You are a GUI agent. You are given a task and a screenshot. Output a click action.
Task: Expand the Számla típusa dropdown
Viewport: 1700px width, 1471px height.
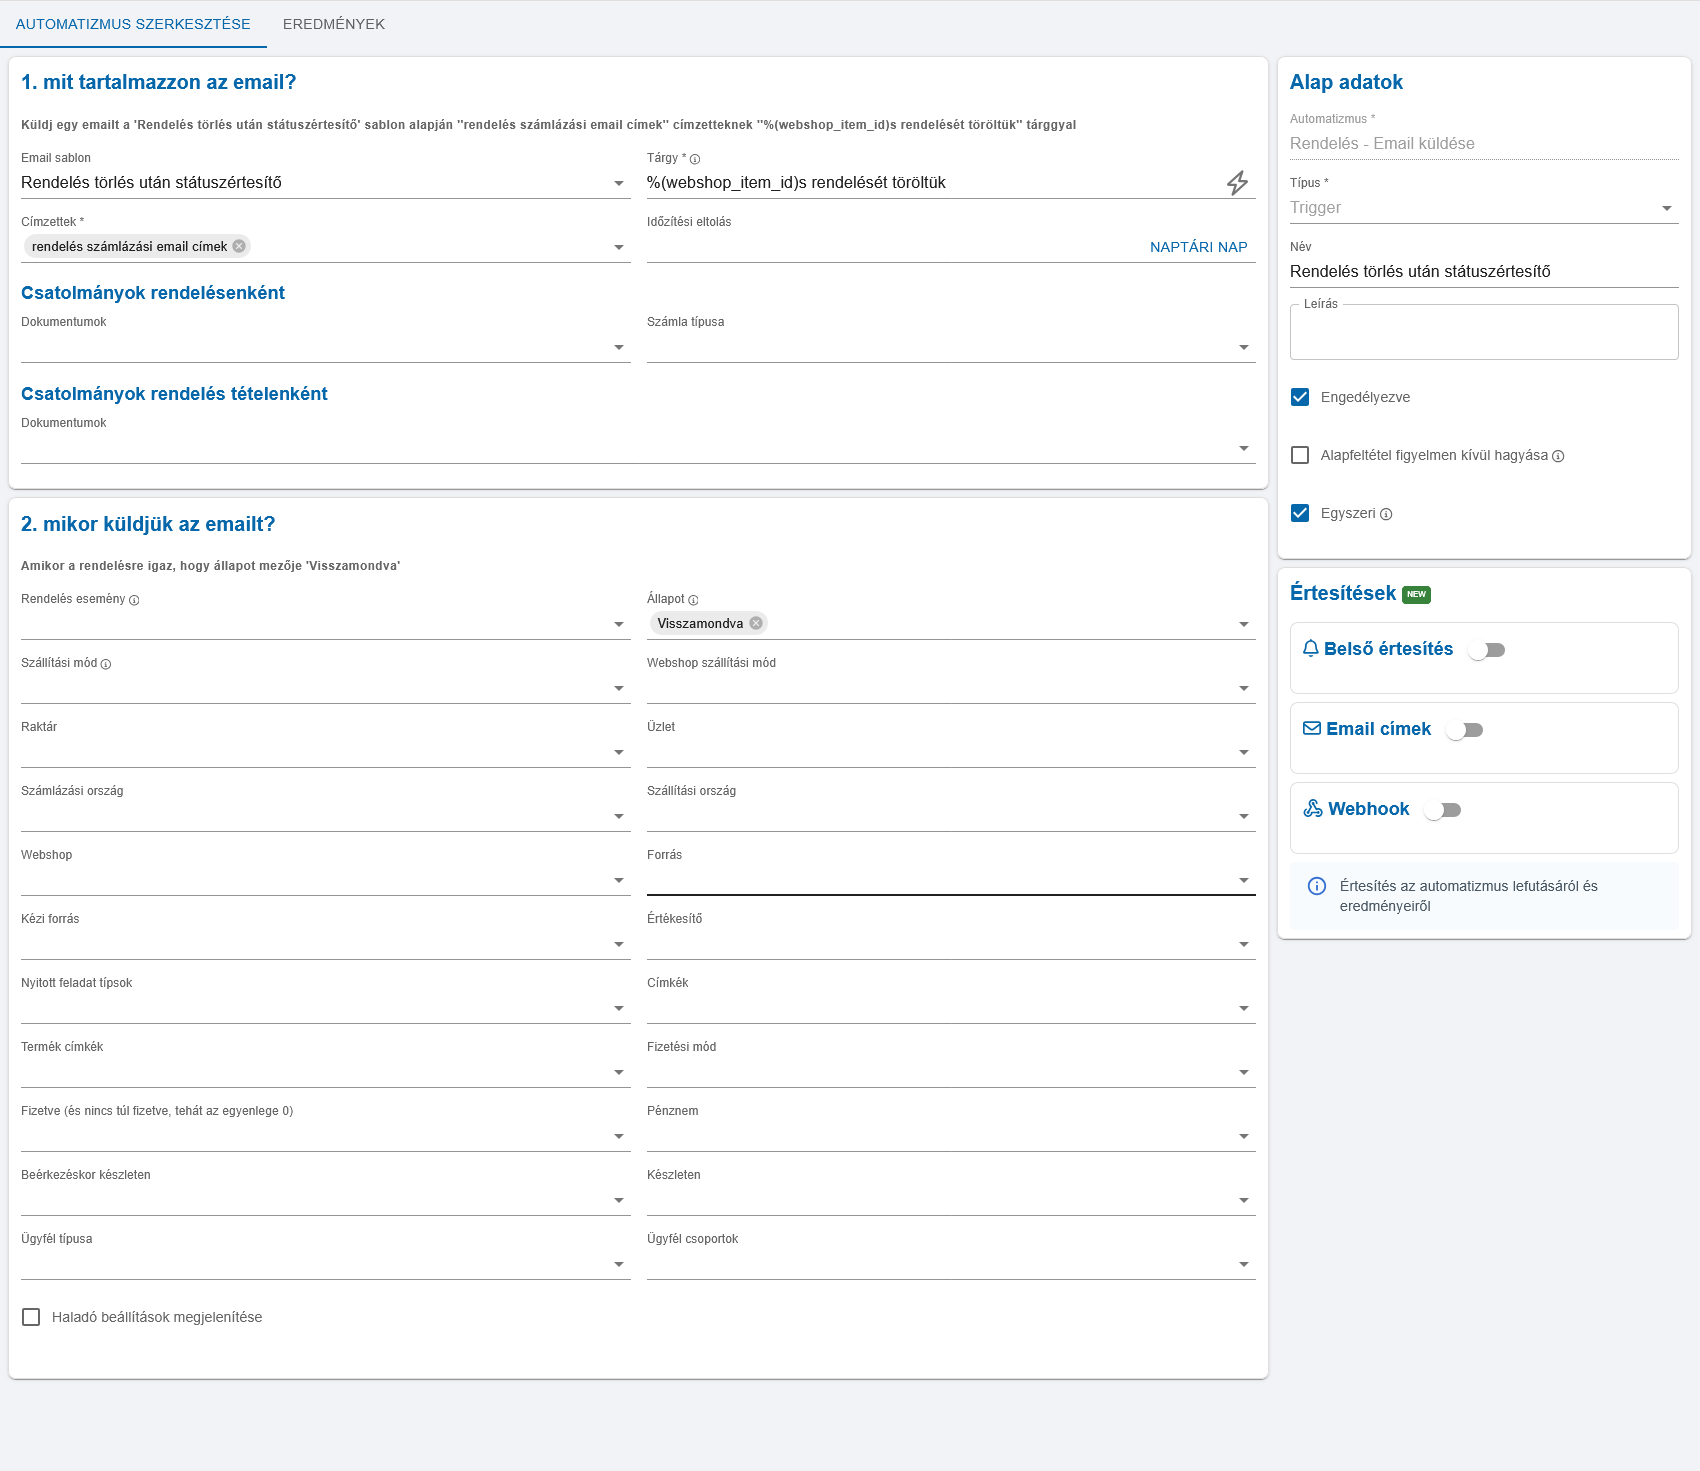(x=951, y=347)
